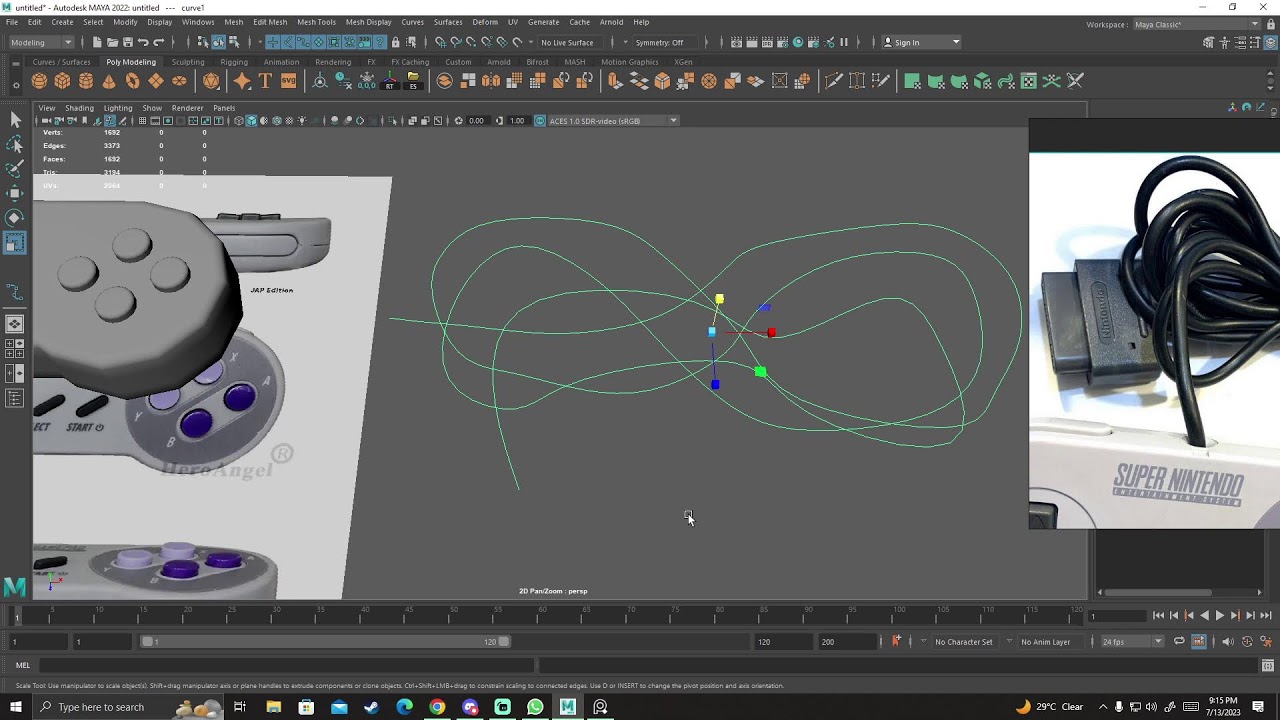
Task: Create a polygon sphere from the shelf
Action: 39,81
